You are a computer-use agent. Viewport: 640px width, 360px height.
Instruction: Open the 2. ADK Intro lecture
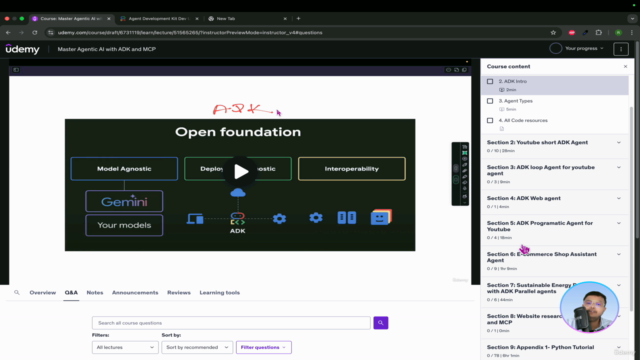tap(554, 85)
